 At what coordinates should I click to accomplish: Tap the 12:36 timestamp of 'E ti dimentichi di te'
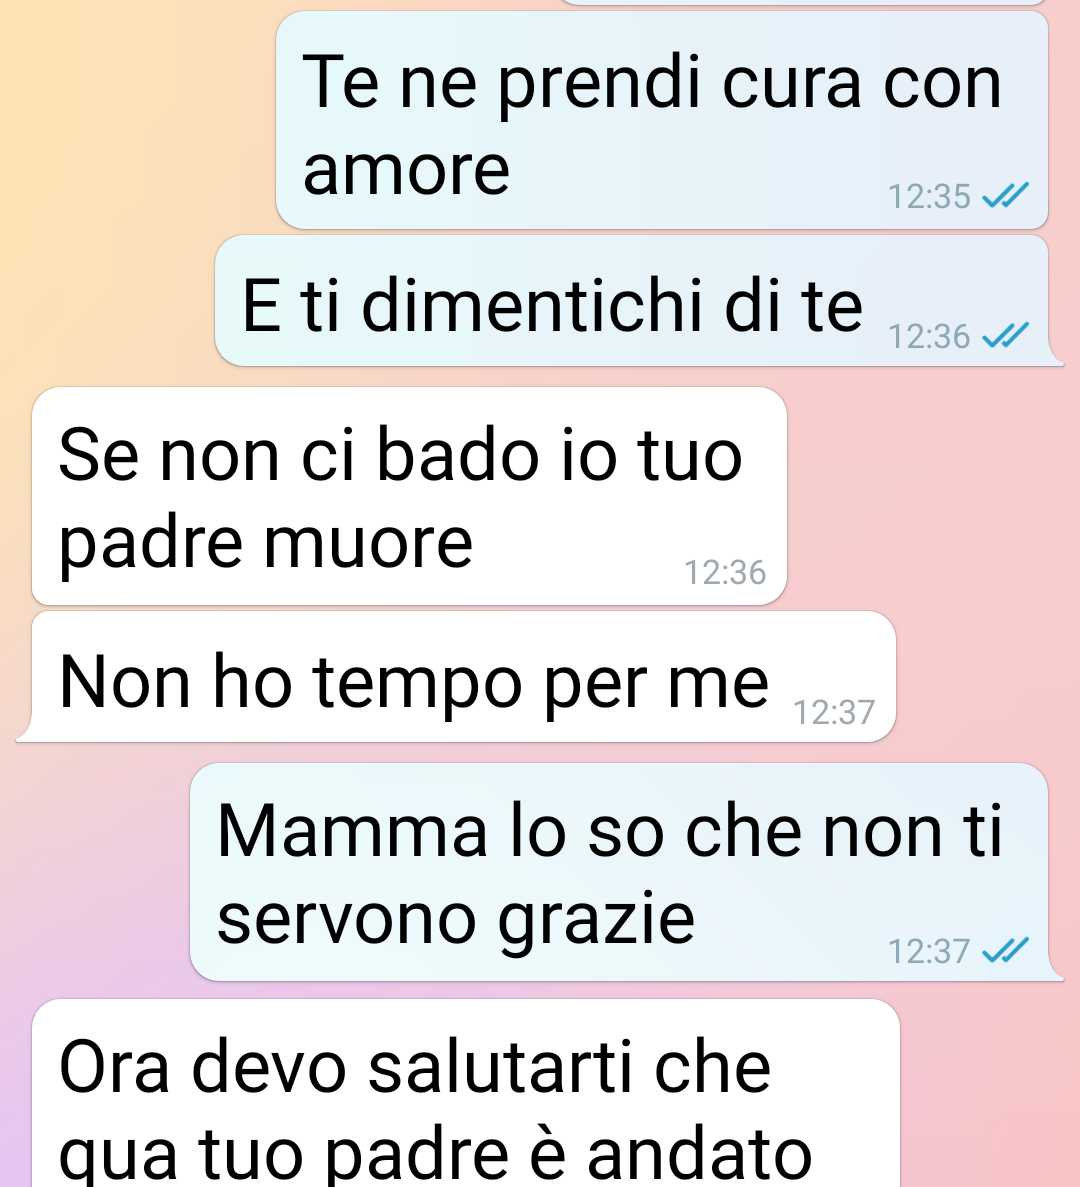[x=929, y=336]
